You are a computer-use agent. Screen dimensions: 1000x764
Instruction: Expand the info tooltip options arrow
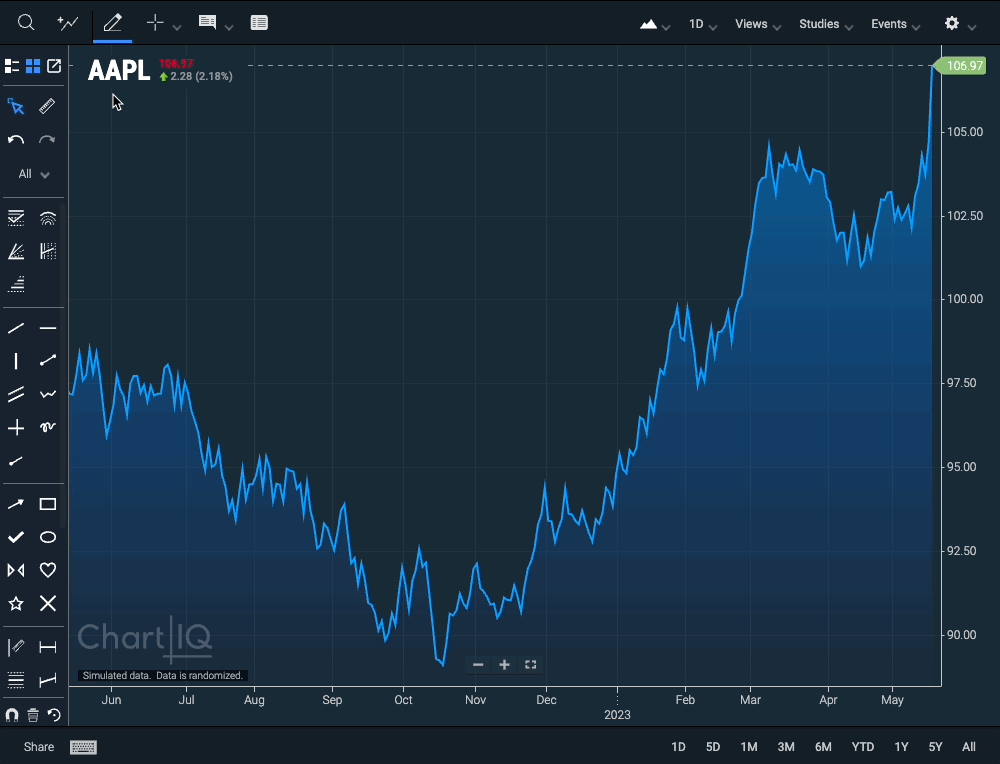point(229,27)
